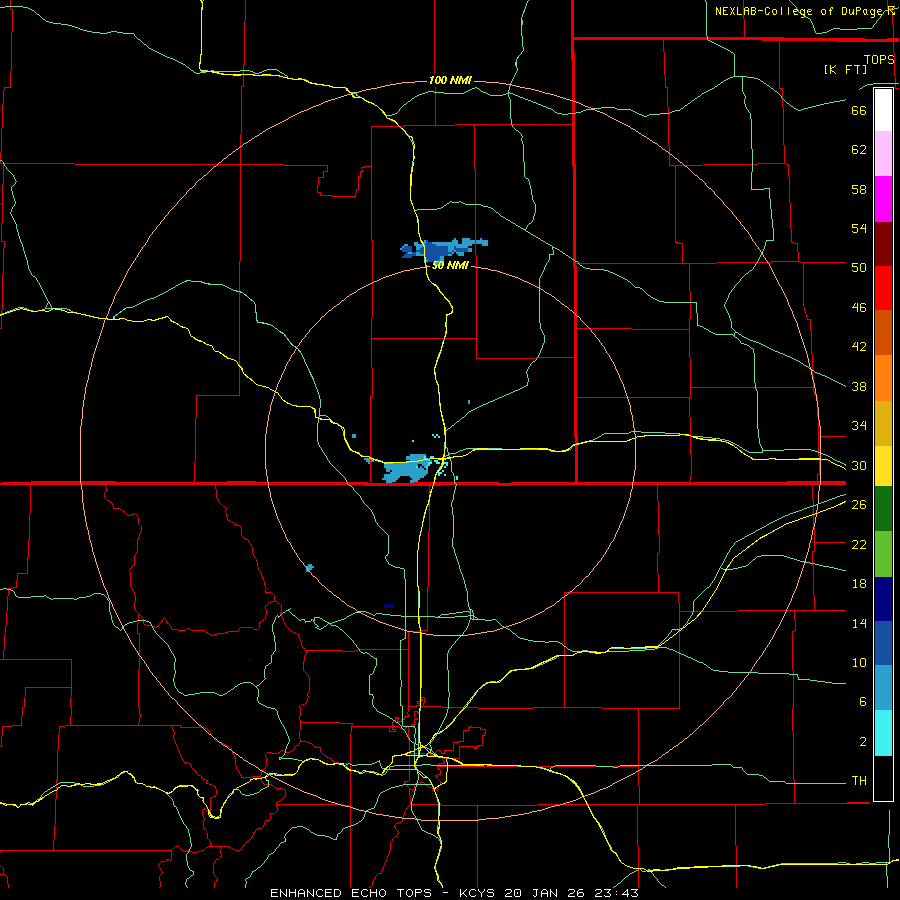
Task: Select the yellow legend swatch
Action: coord(883,466)
